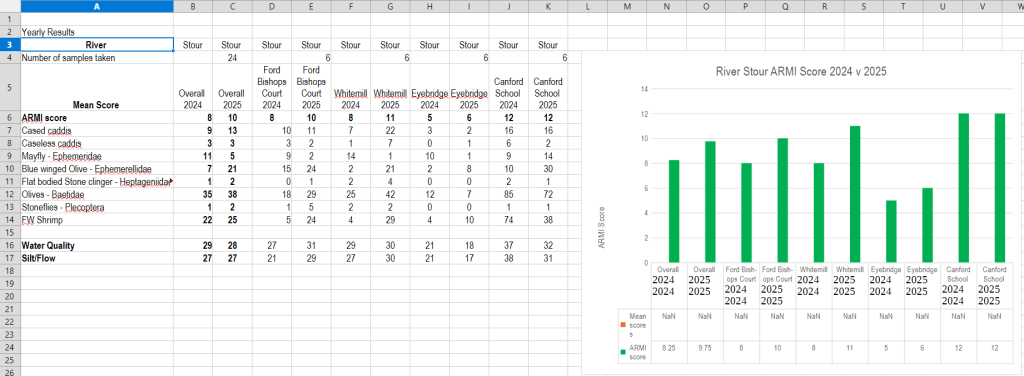Select the 'River' header cell
1024x376 pixels.
[97, 45]
